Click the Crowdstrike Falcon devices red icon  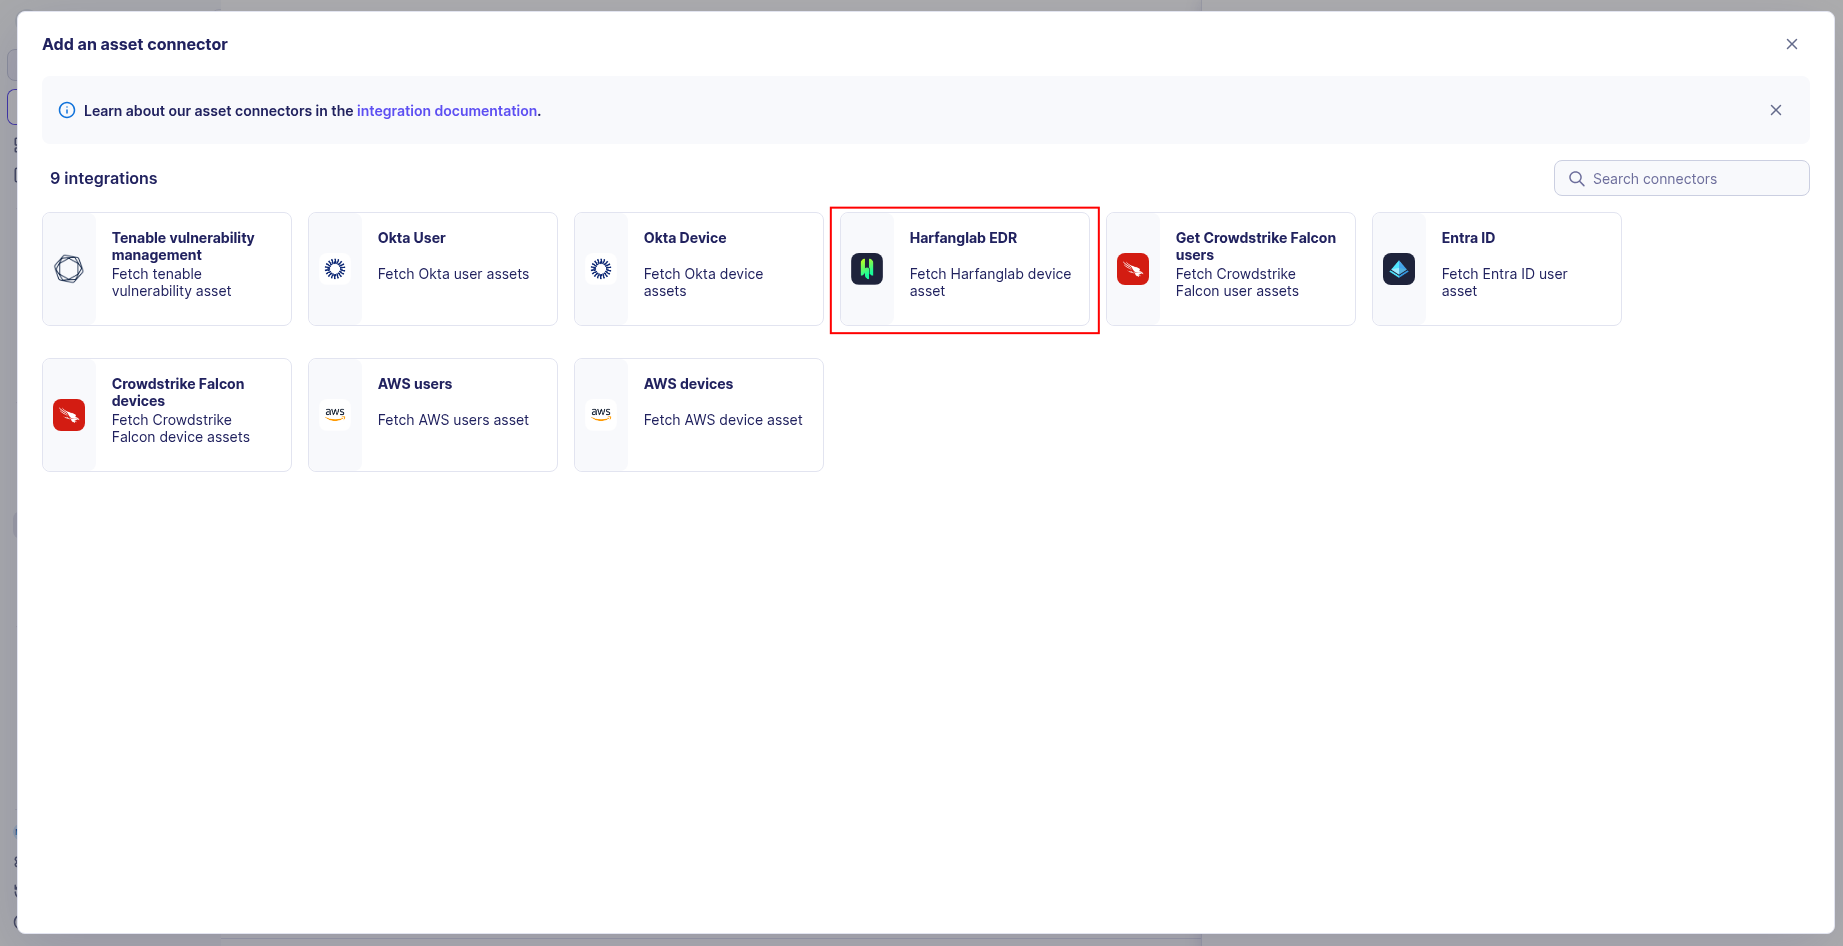[69, 415]
